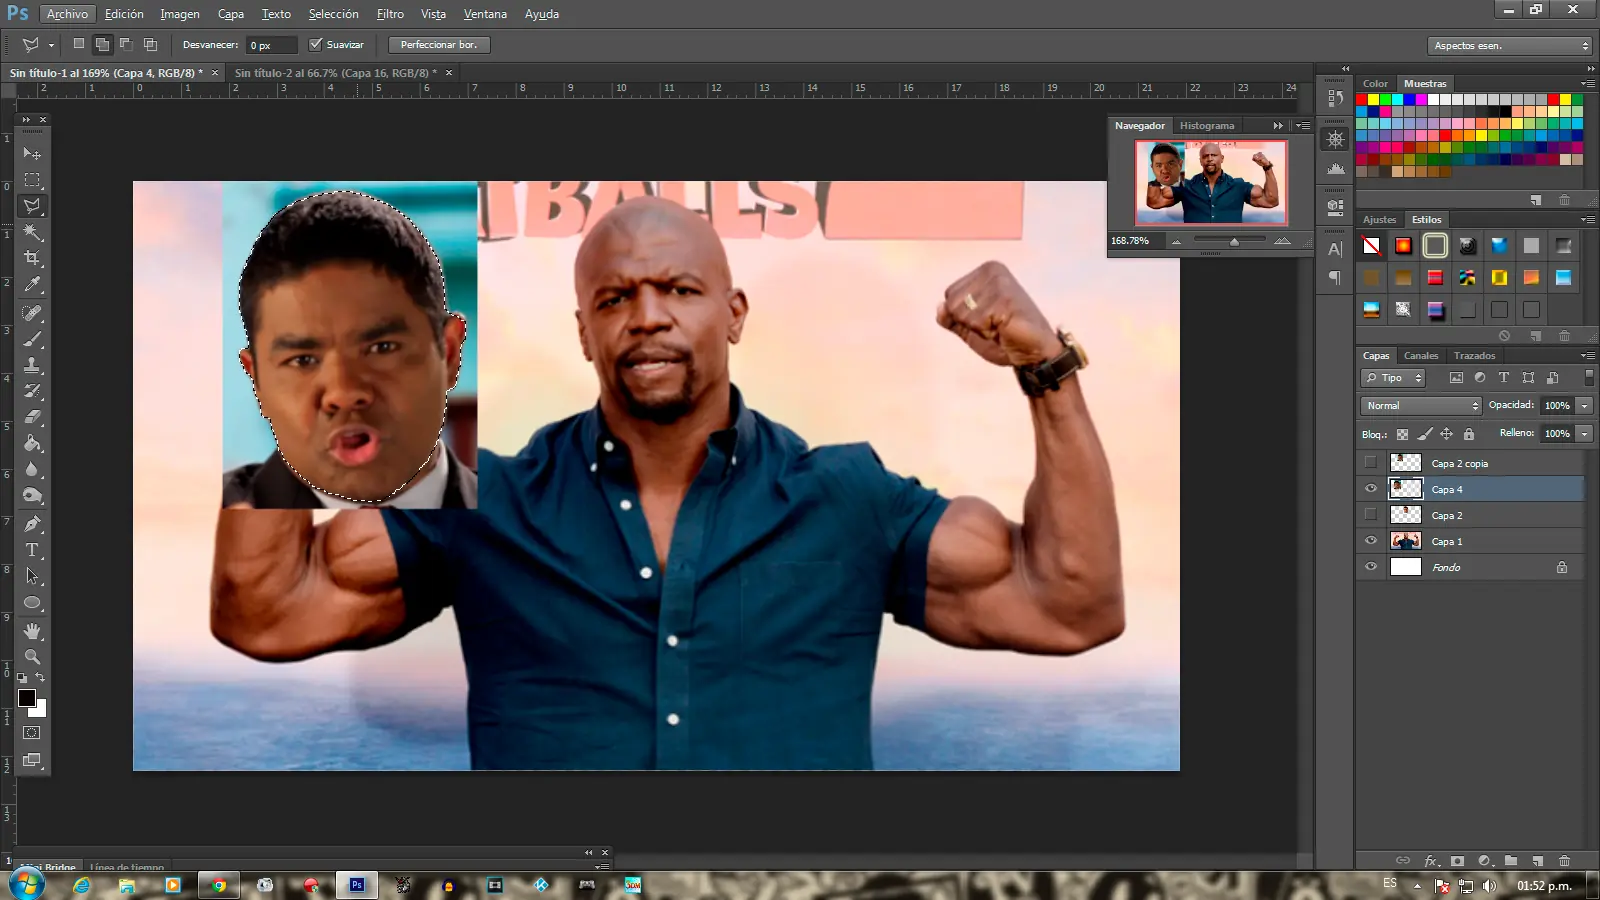Click the black foreground color swatch
Viewport: 1600px width, 900px height.
click(x=27, y=698)
